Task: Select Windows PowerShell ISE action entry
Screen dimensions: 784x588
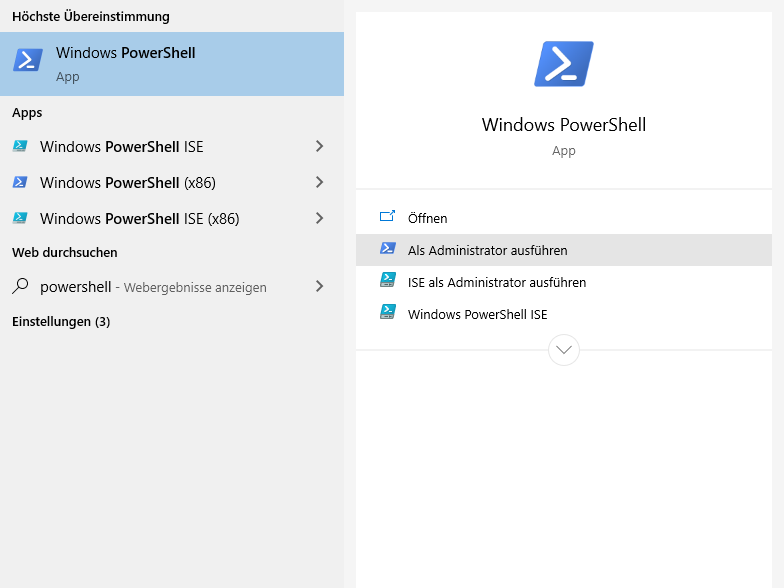Action: pos(564,314)
